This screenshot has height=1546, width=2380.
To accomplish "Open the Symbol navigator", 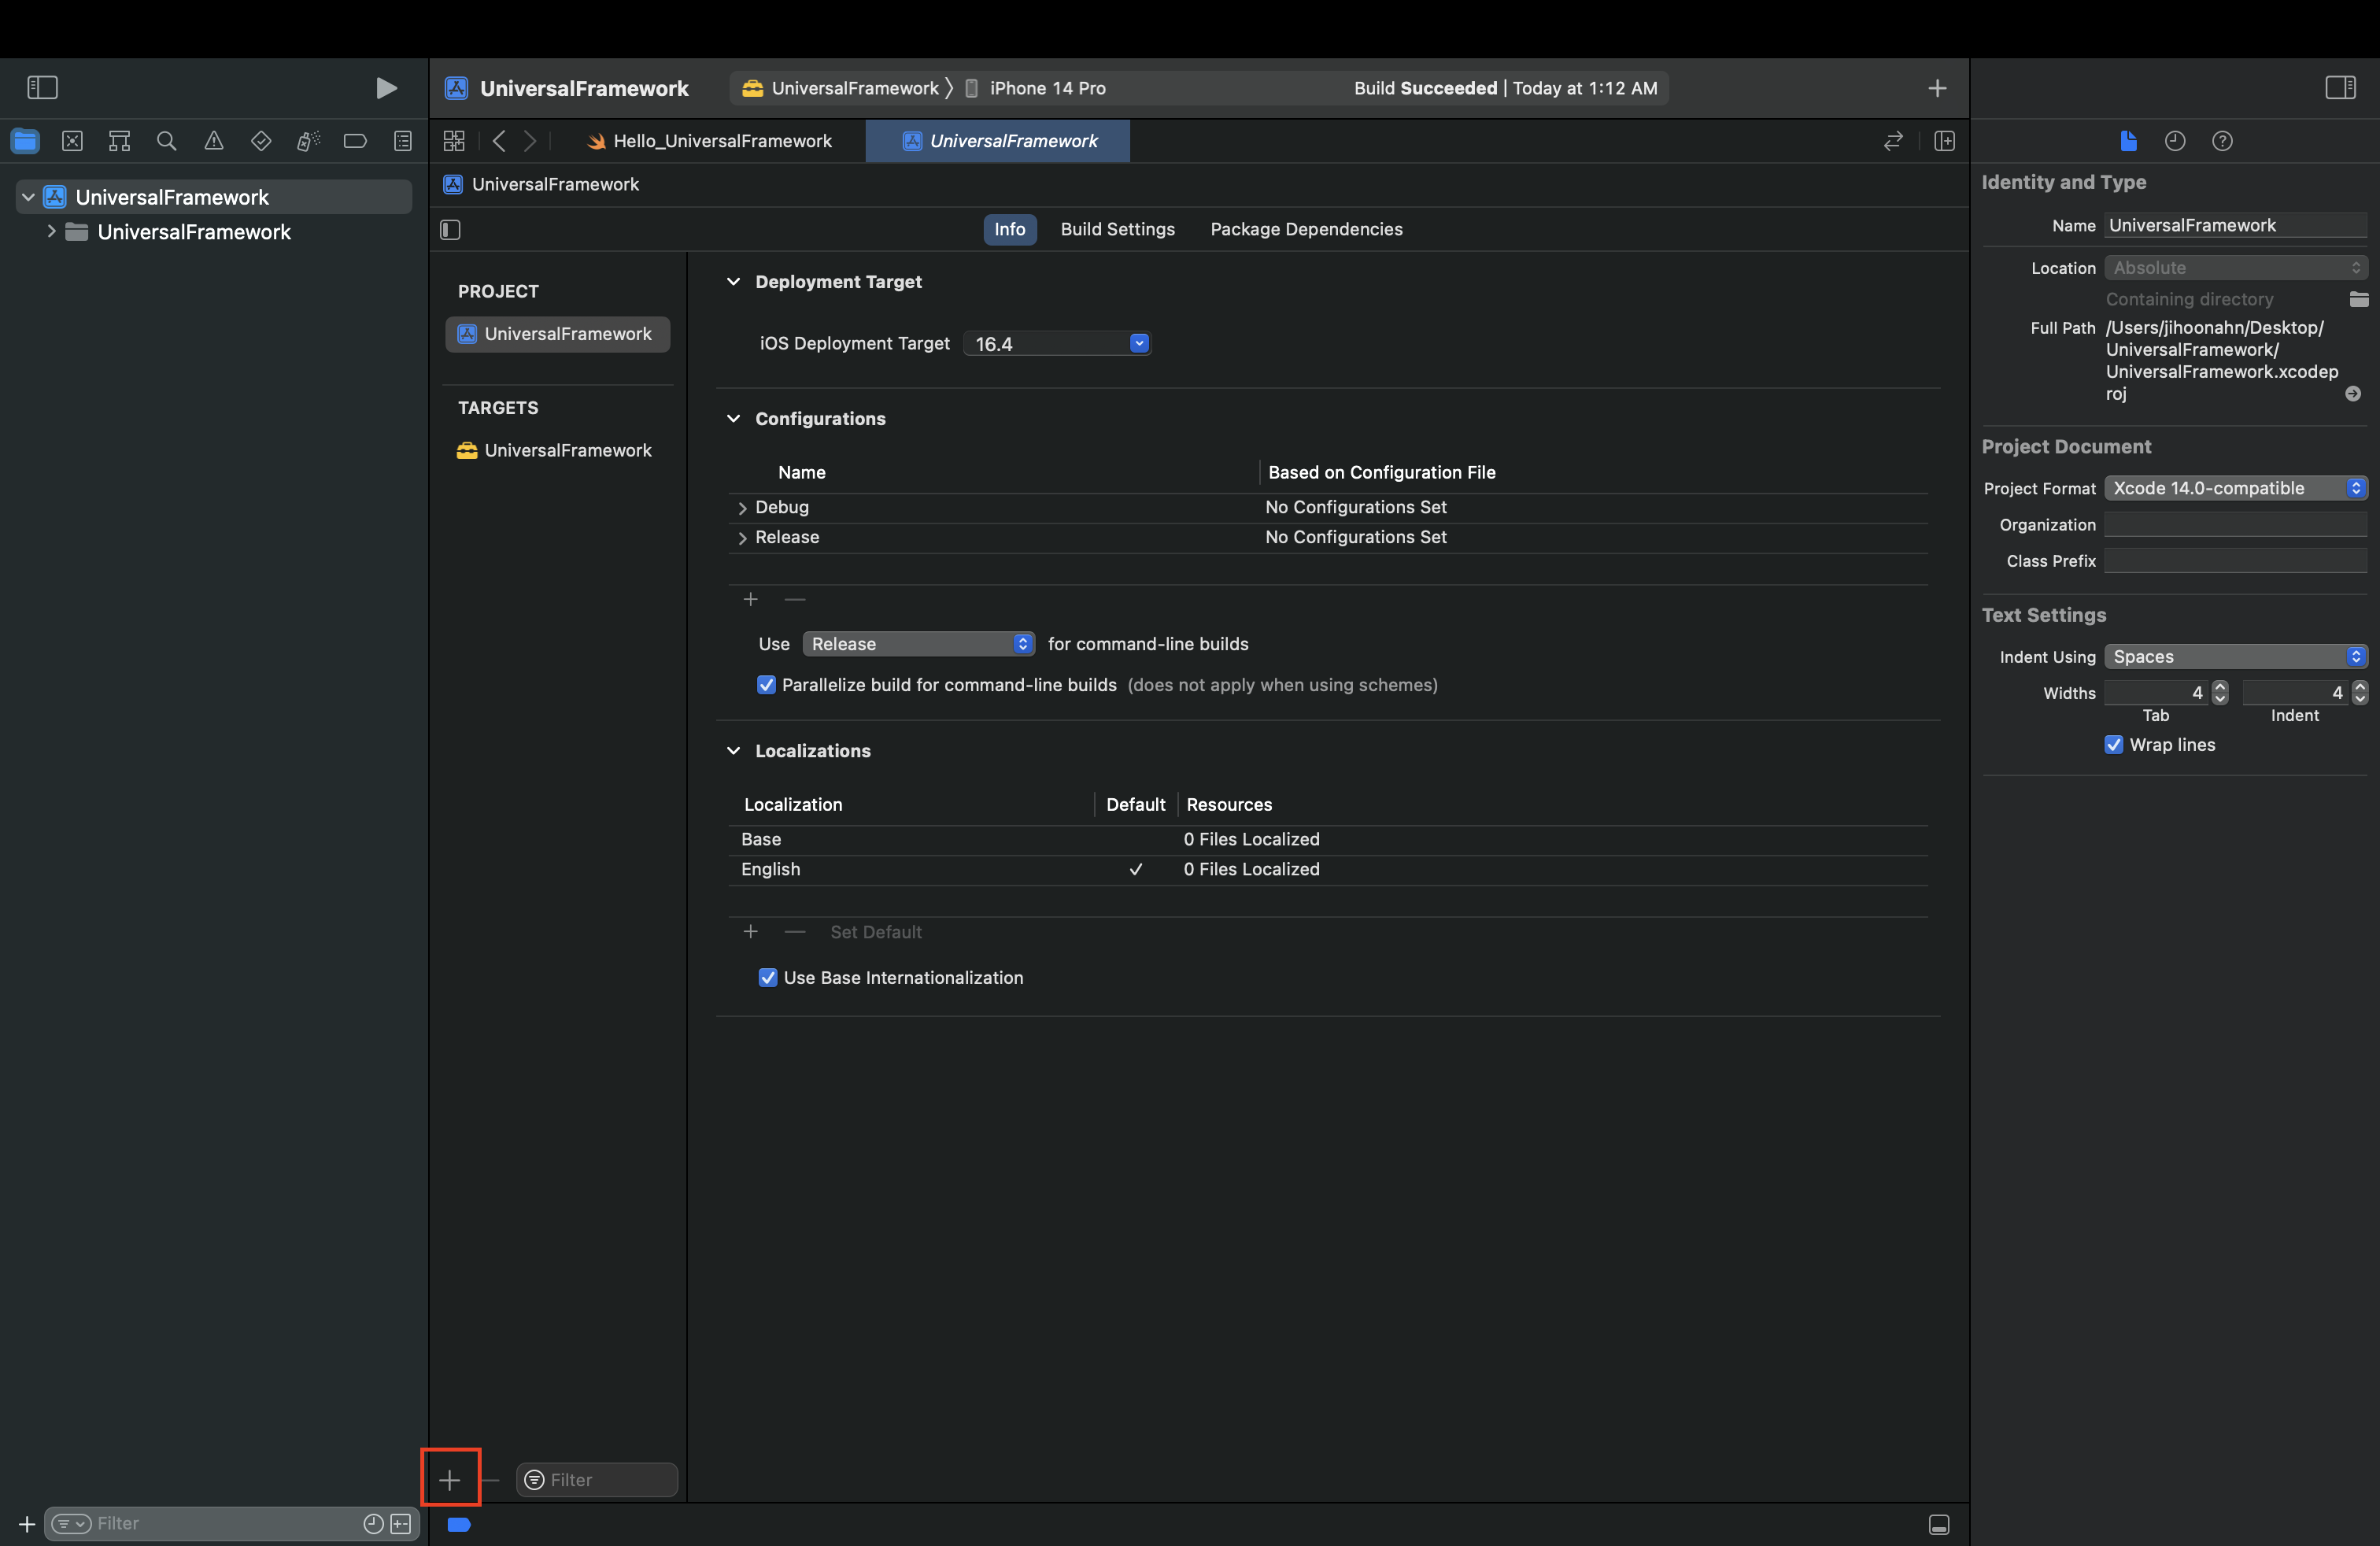I will (x=119, y=141).
